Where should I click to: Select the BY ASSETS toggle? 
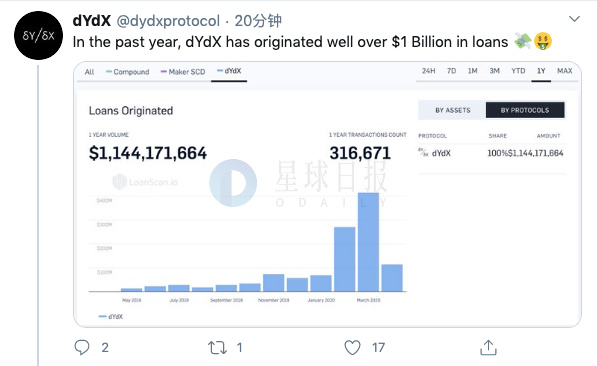click(x=452, y=110)
